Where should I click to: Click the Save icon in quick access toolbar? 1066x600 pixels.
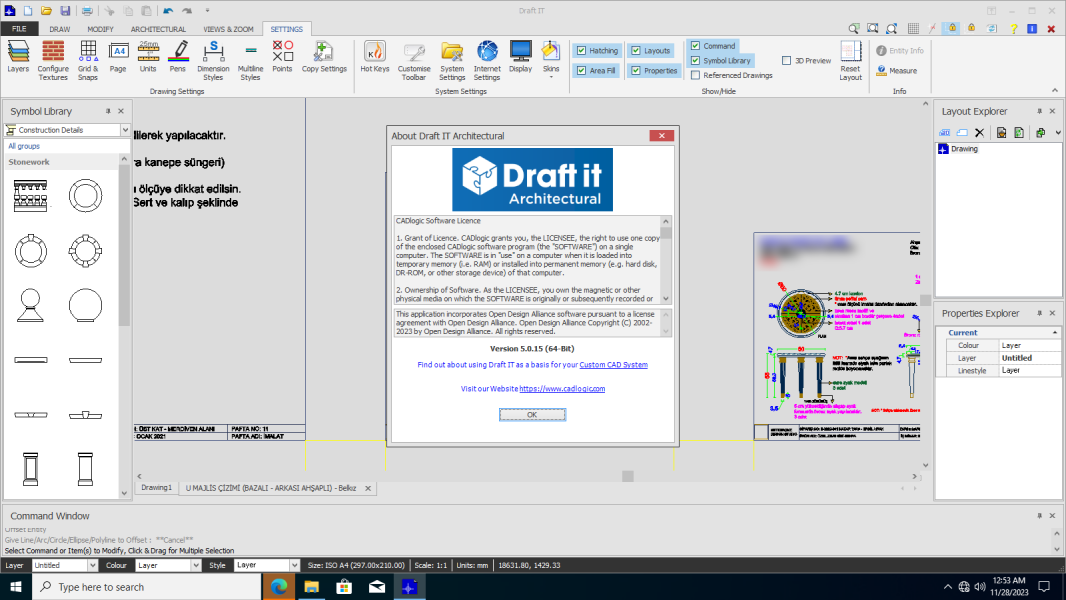pos(65,10)
